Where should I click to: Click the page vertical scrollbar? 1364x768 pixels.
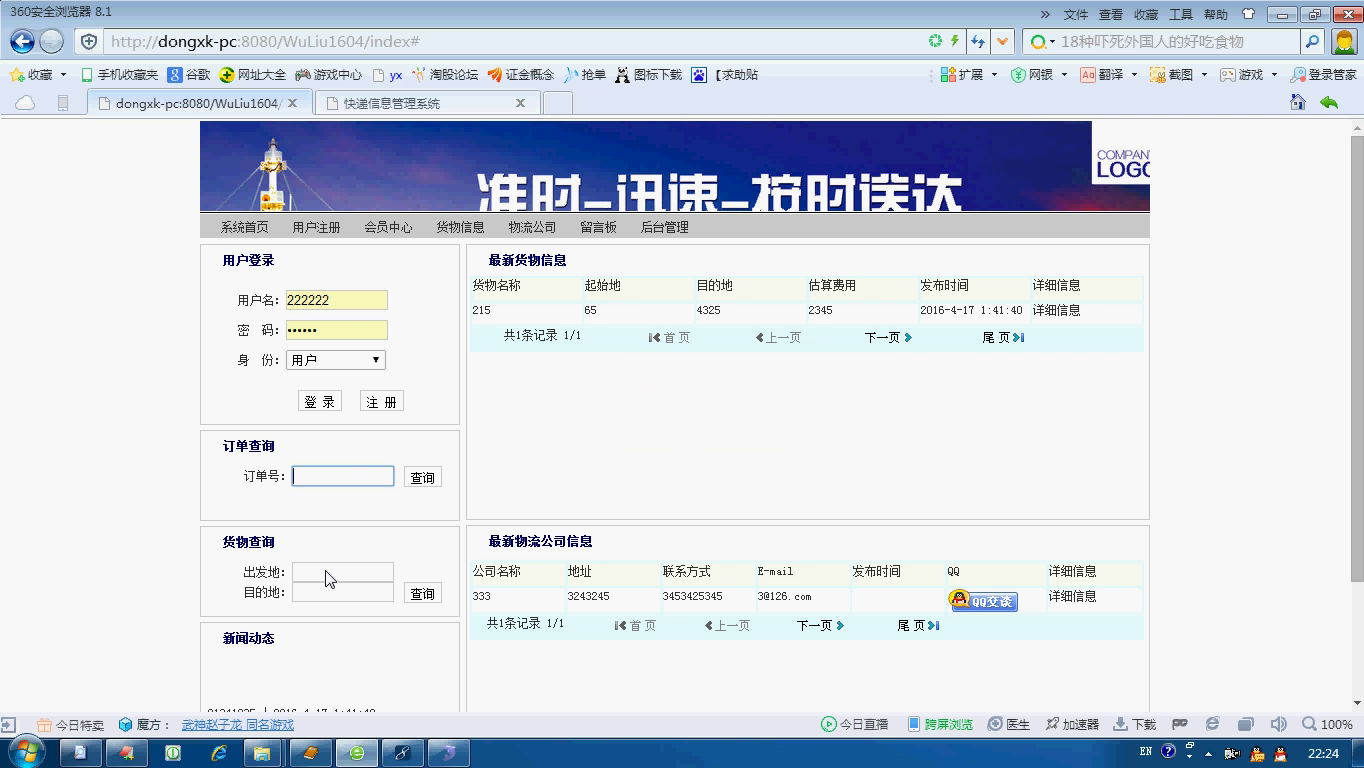(1356, 356)
